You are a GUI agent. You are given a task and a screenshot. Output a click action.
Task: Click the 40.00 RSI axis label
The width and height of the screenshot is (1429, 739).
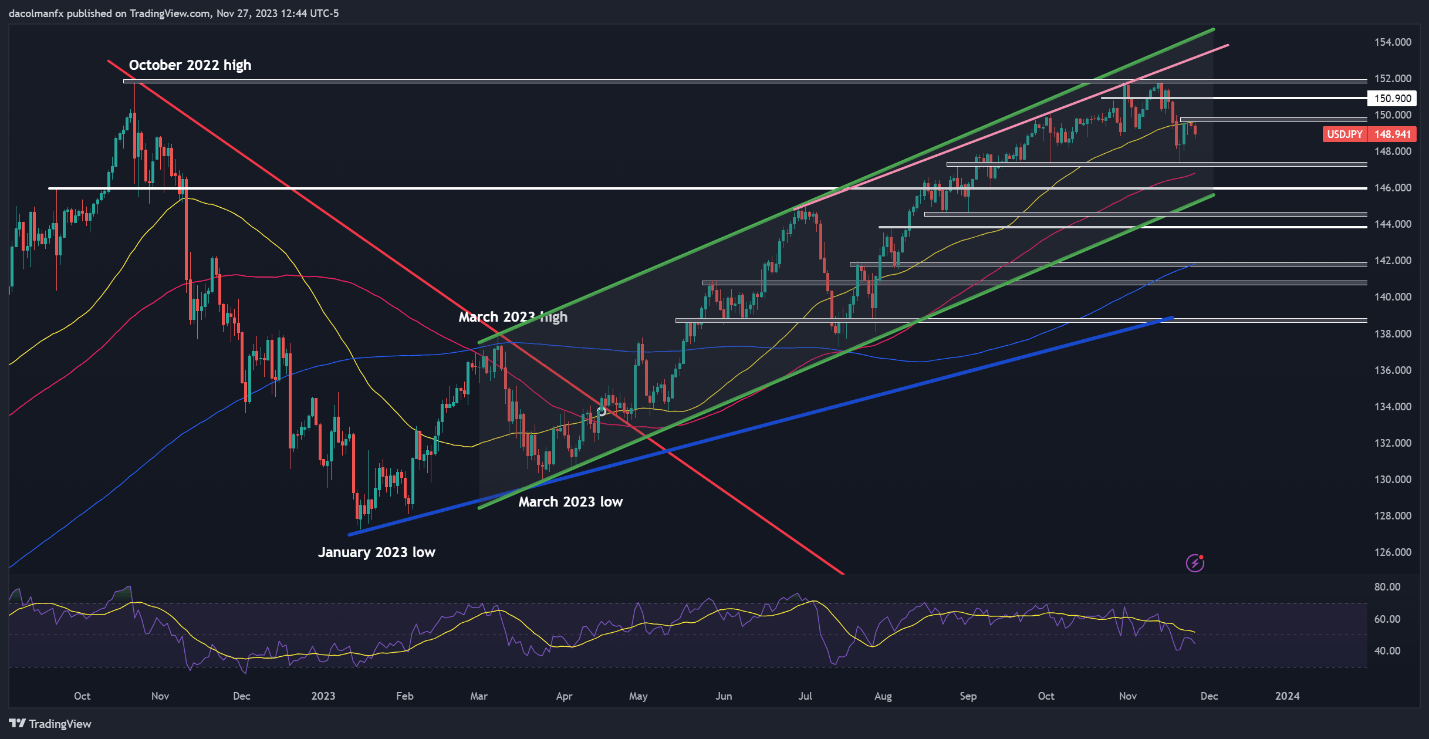pos(1388,651)
